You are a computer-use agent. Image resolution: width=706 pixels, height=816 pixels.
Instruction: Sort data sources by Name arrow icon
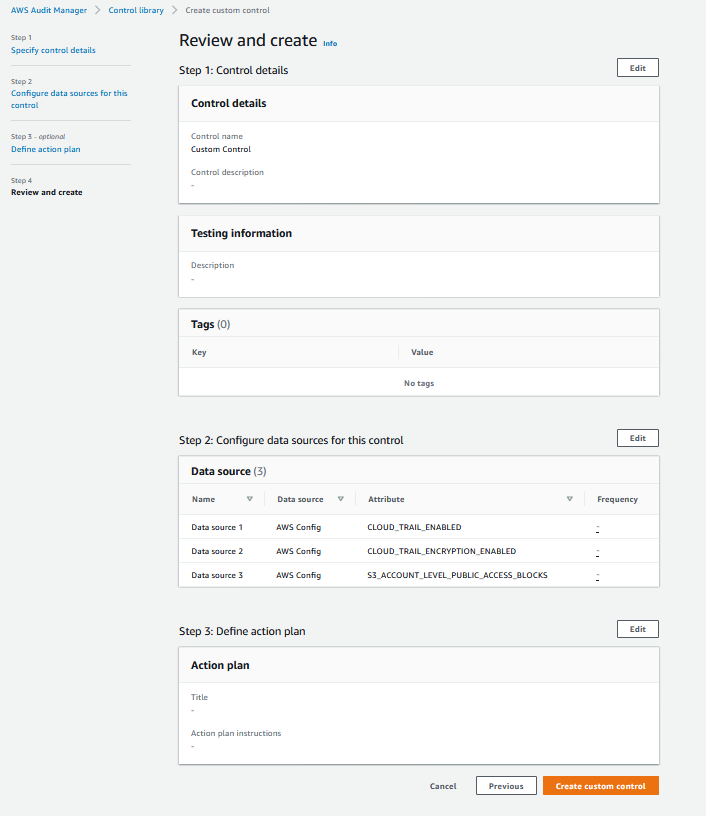(x=250, y=499)
